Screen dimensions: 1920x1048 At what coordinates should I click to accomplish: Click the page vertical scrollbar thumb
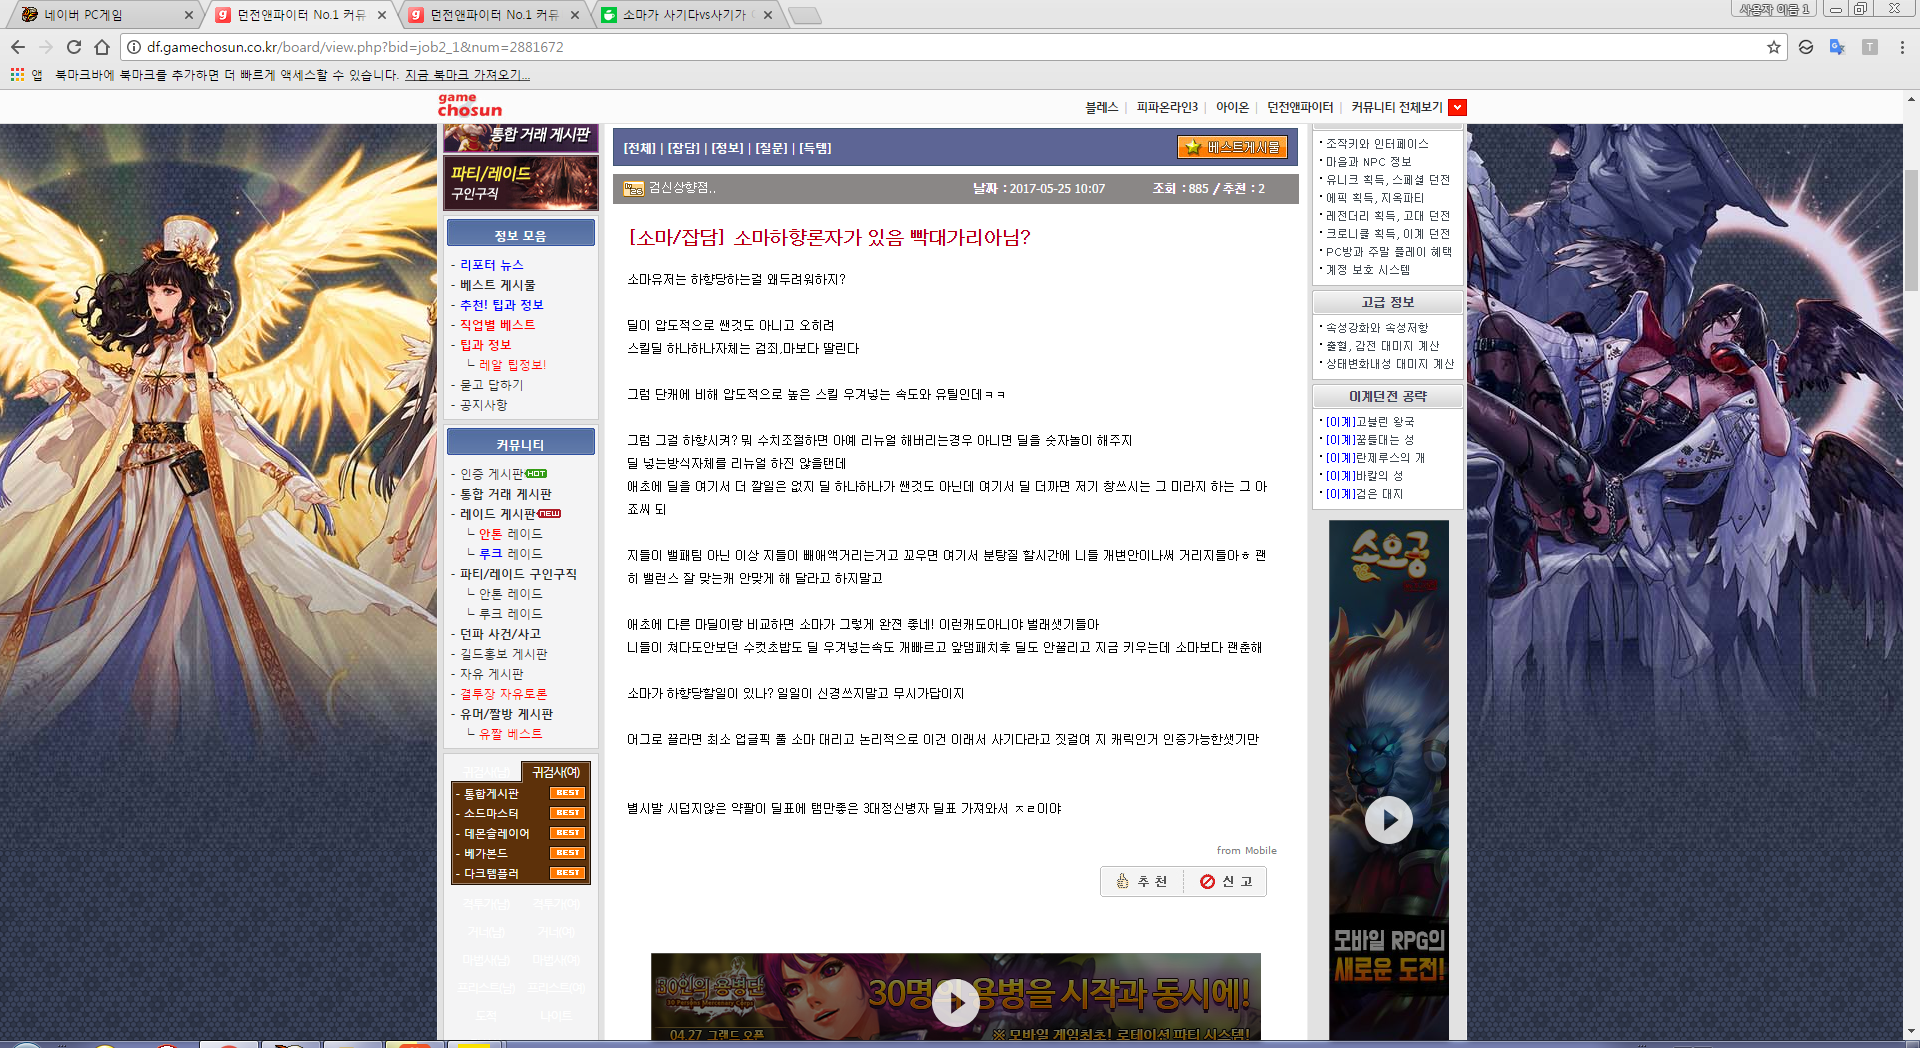pyautogui.click(x=1911, y=230)
